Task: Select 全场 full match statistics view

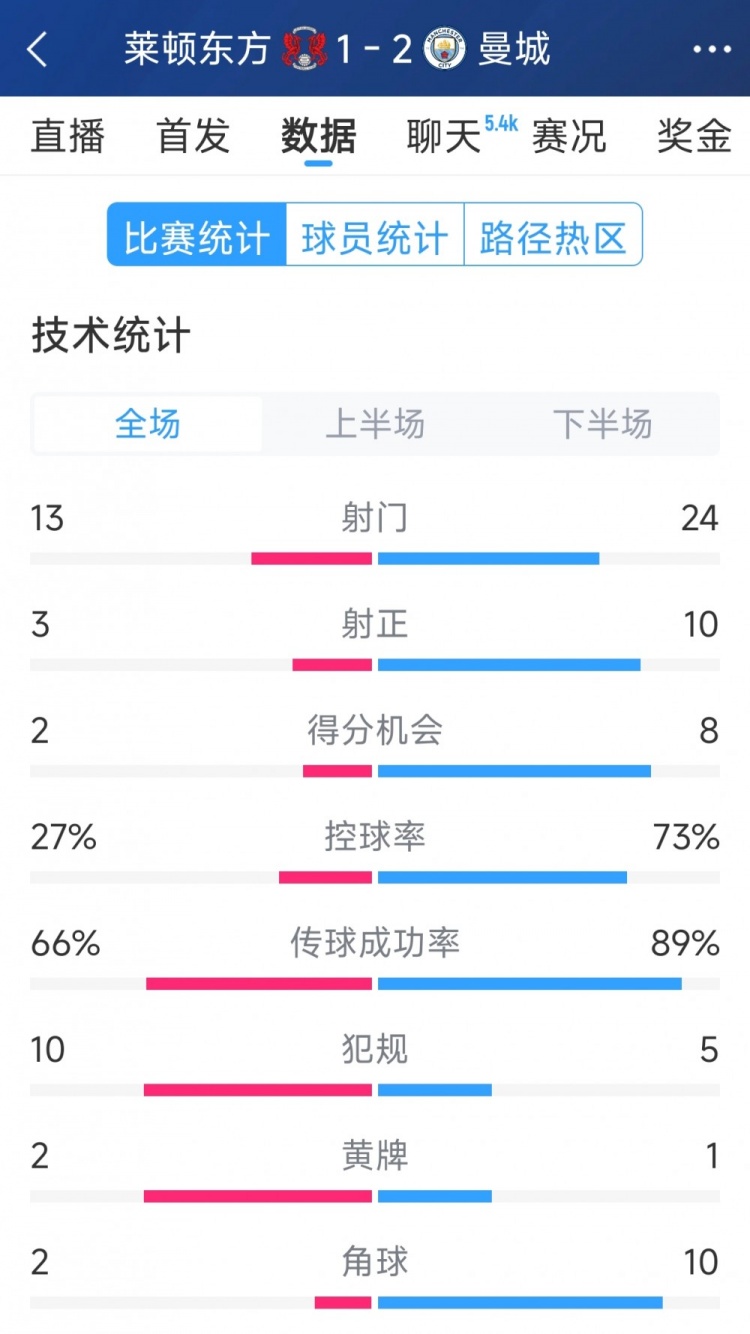Action: coord(147,424)
